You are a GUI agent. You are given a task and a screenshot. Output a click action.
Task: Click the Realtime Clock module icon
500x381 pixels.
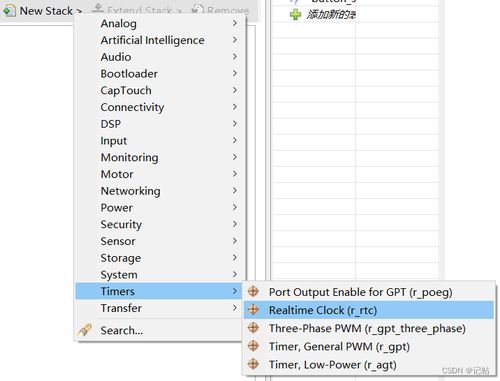click(253, 310)
